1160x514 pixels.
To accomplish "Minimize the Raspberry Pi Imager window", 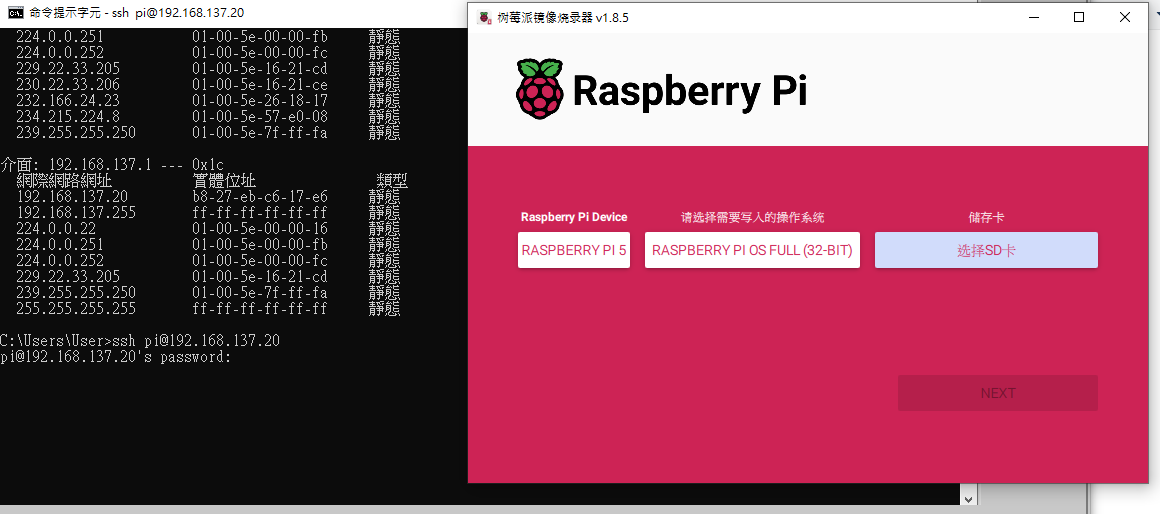I will click(1033, 17).
